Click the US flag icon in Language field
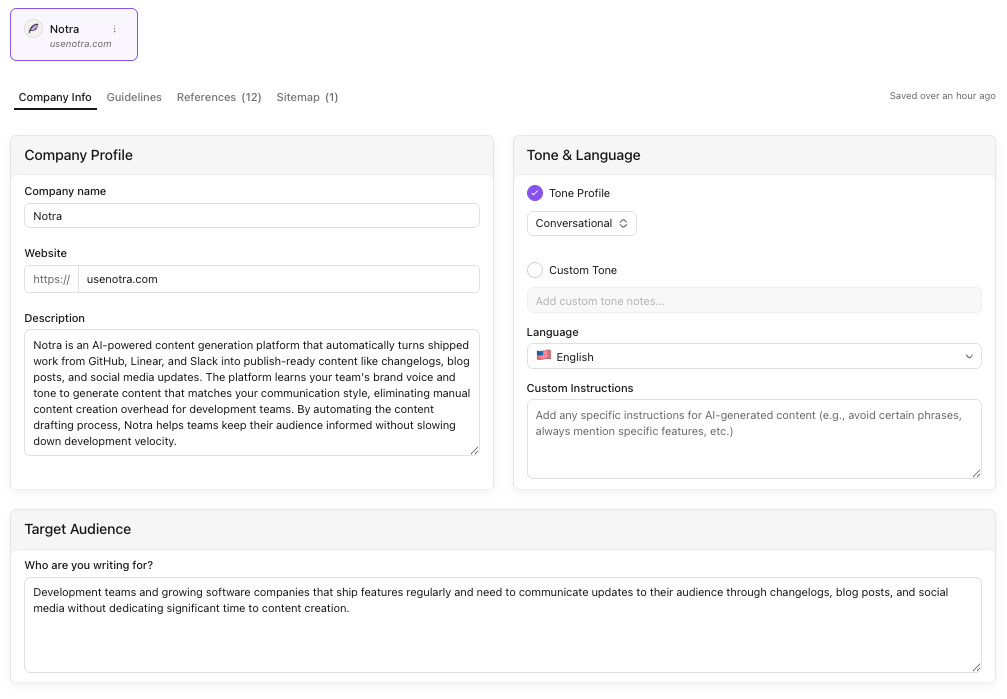 point(543,355)
